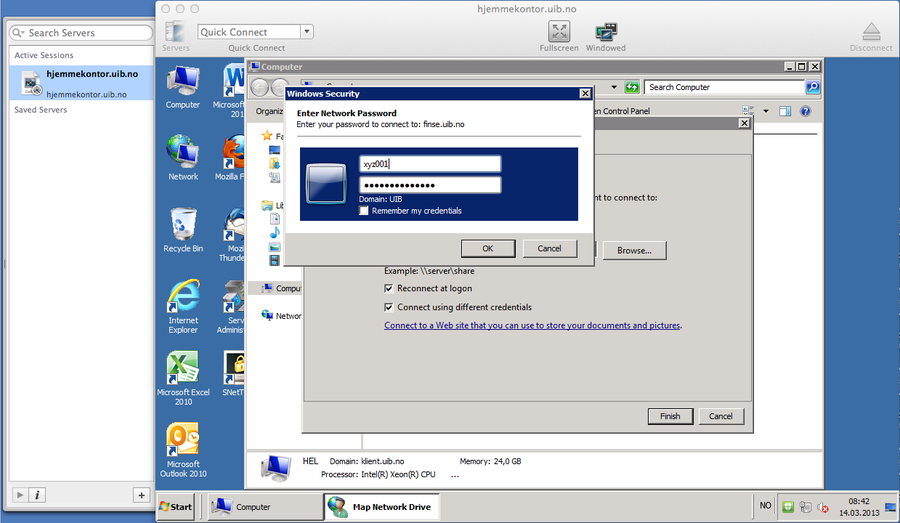Open Microsoft Outlook 2010 desktop icon
The height and width of the screenshot is (523, 900).
(x=183, y=440)
